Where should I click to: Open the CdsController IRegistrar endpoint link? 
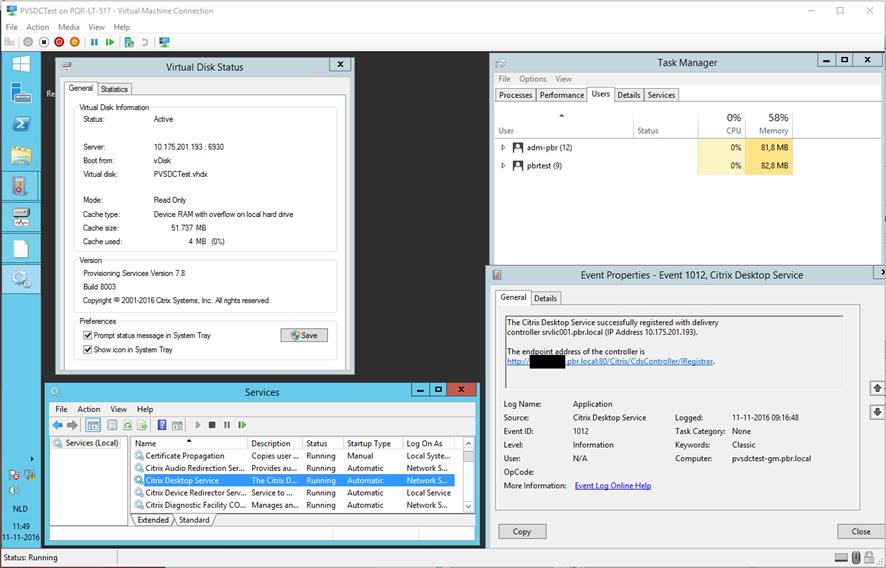pyautogui.click(x=610, y=361)
